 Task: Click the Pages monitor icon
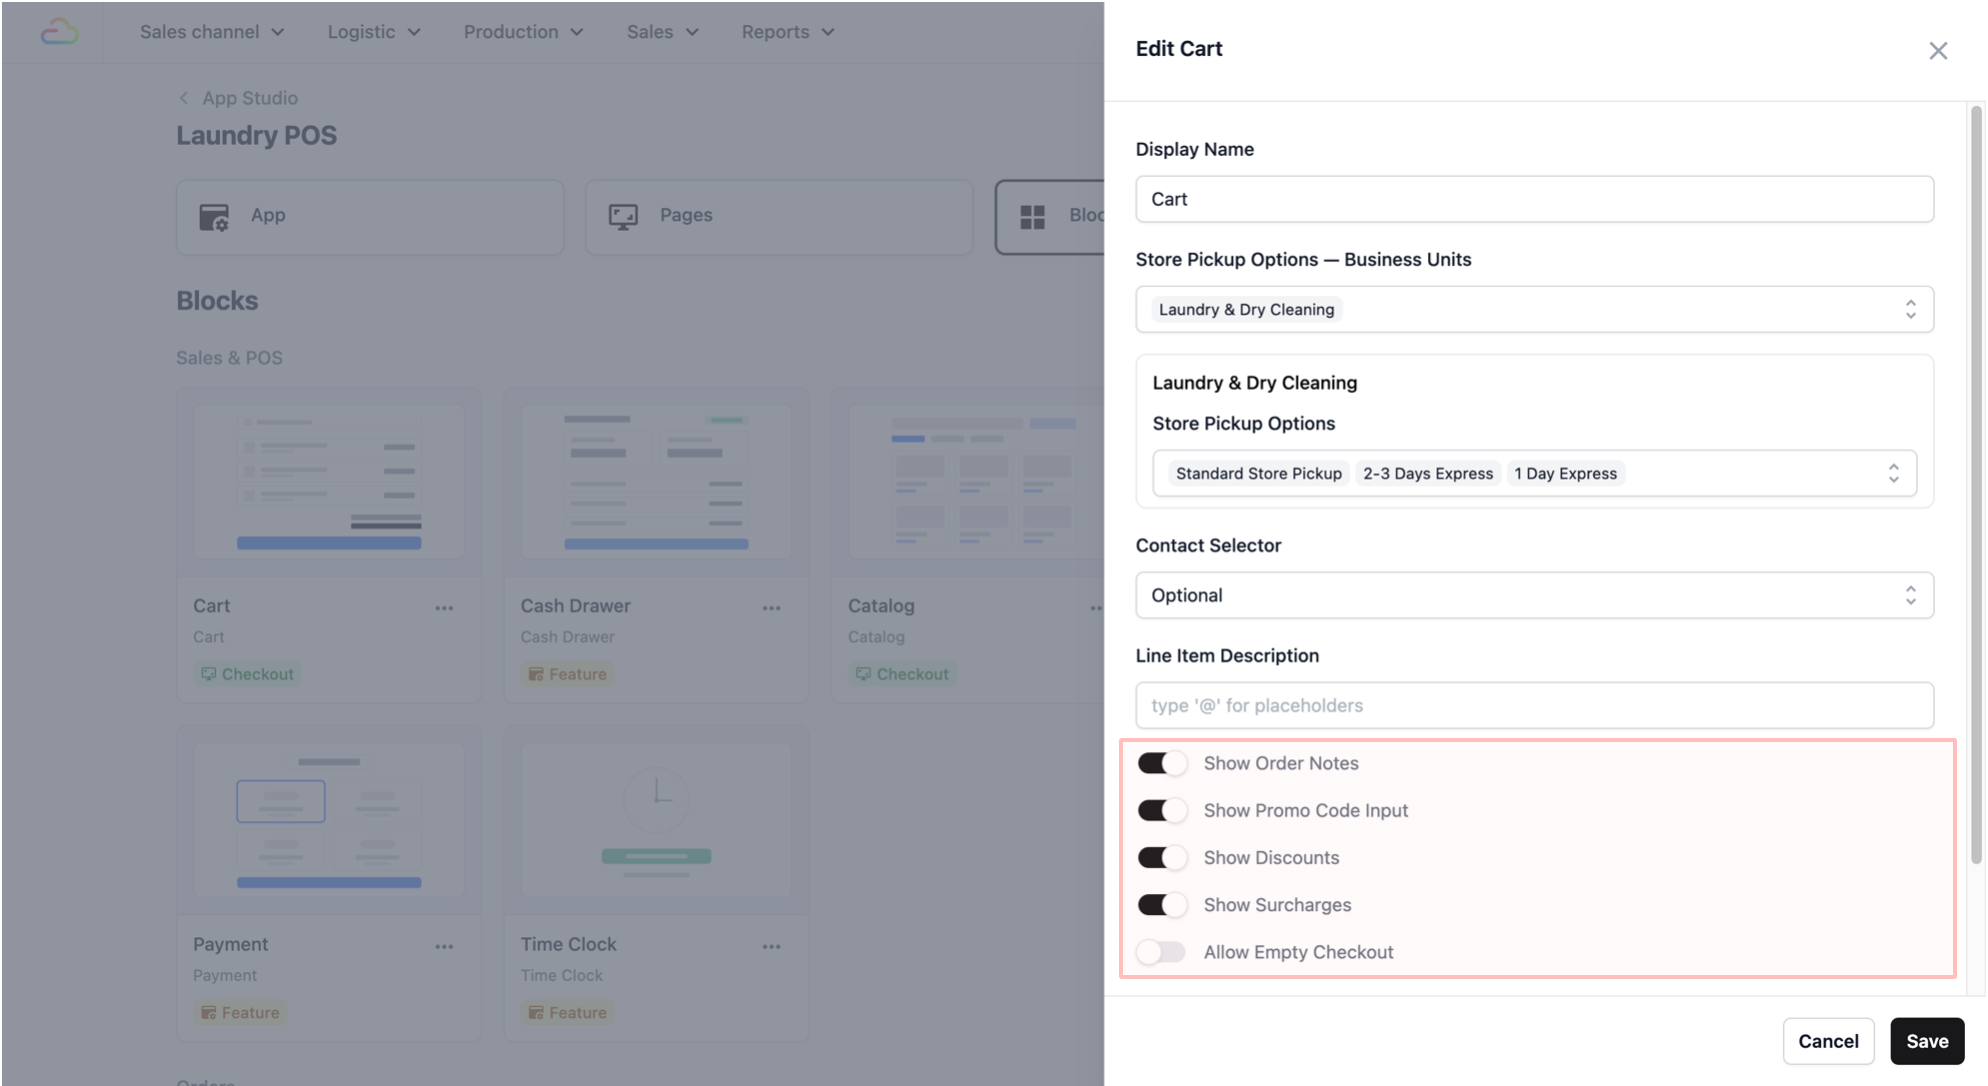point(623,216)
